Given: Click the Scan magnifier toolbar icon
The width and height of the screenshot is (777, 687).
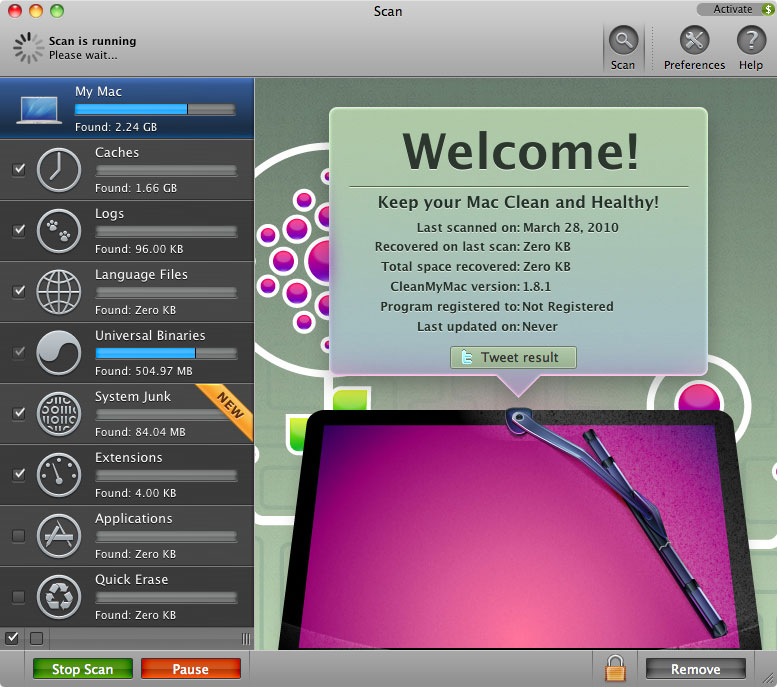Looking at the screenshot, I should [623, 40].
